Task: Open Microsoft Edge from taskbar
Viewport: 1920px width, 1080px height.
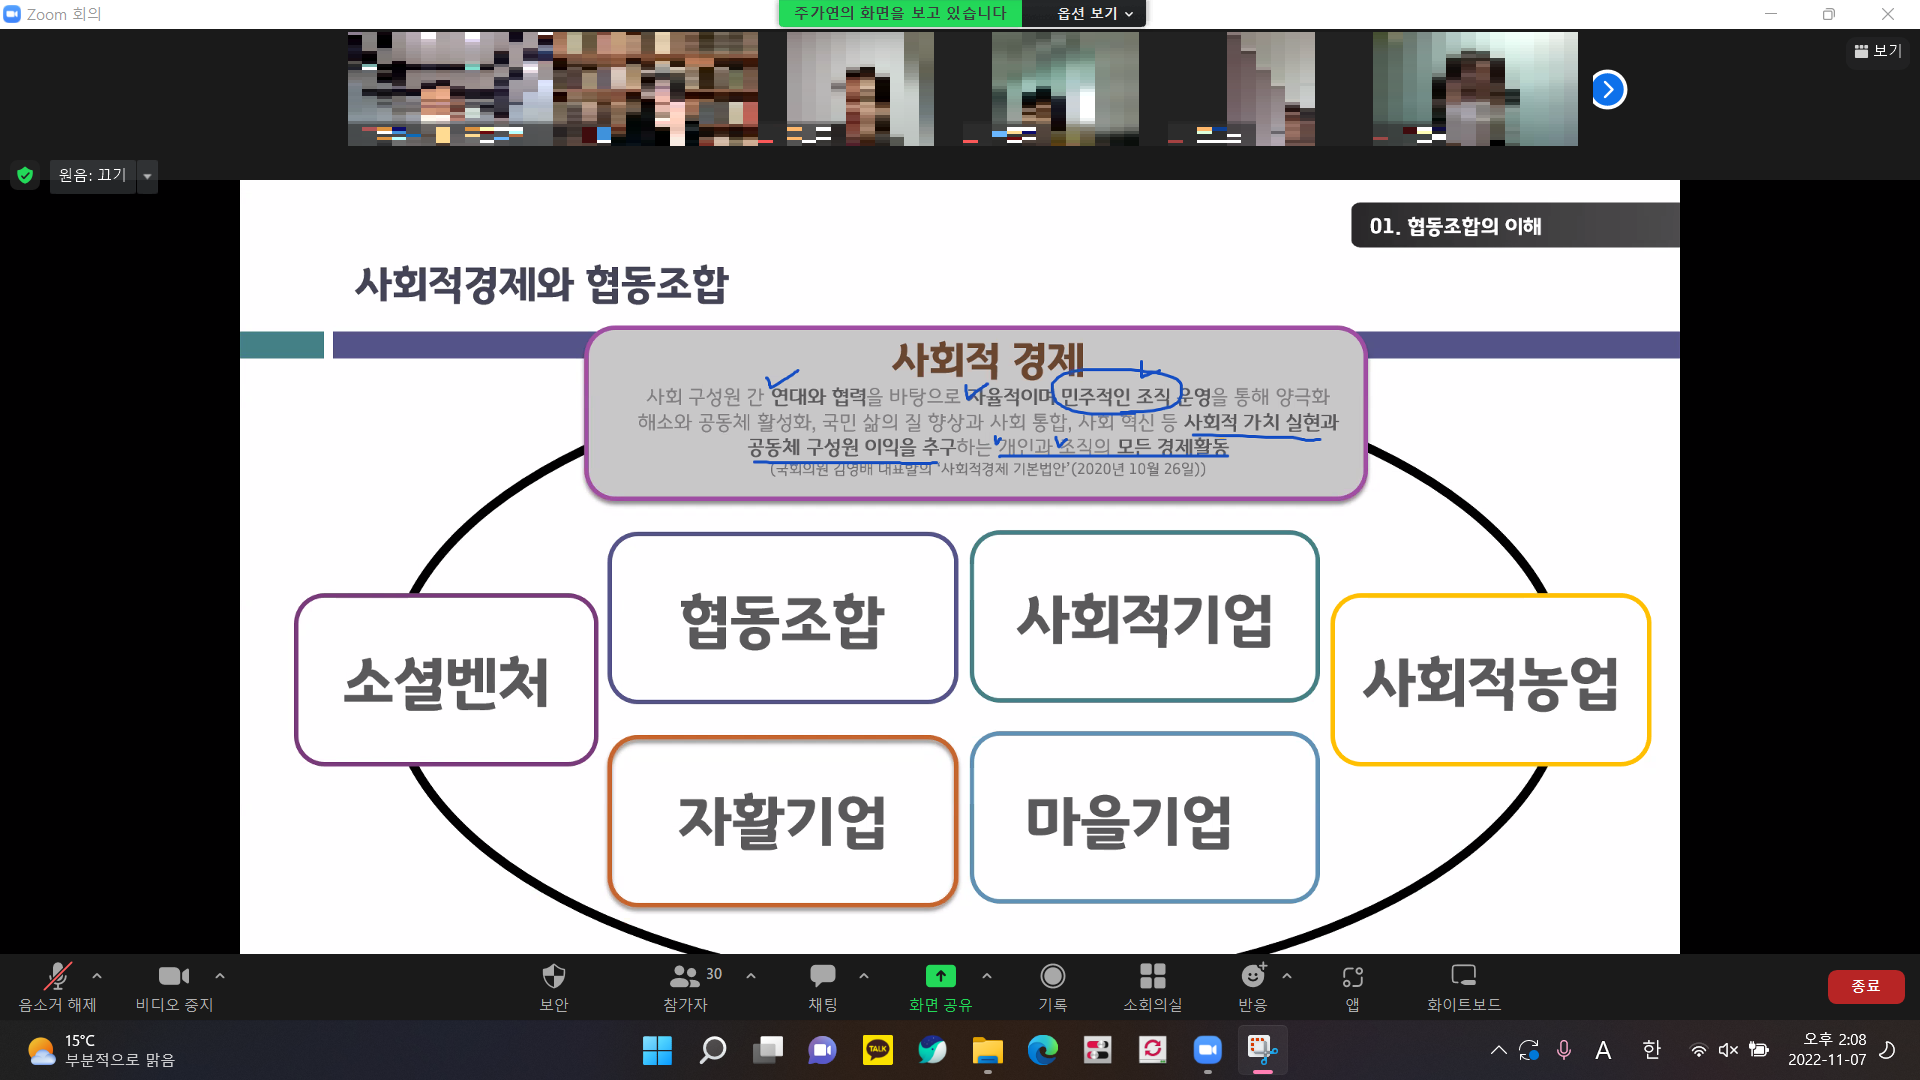Action: pyautogui.click(x=1042, y=1050)
